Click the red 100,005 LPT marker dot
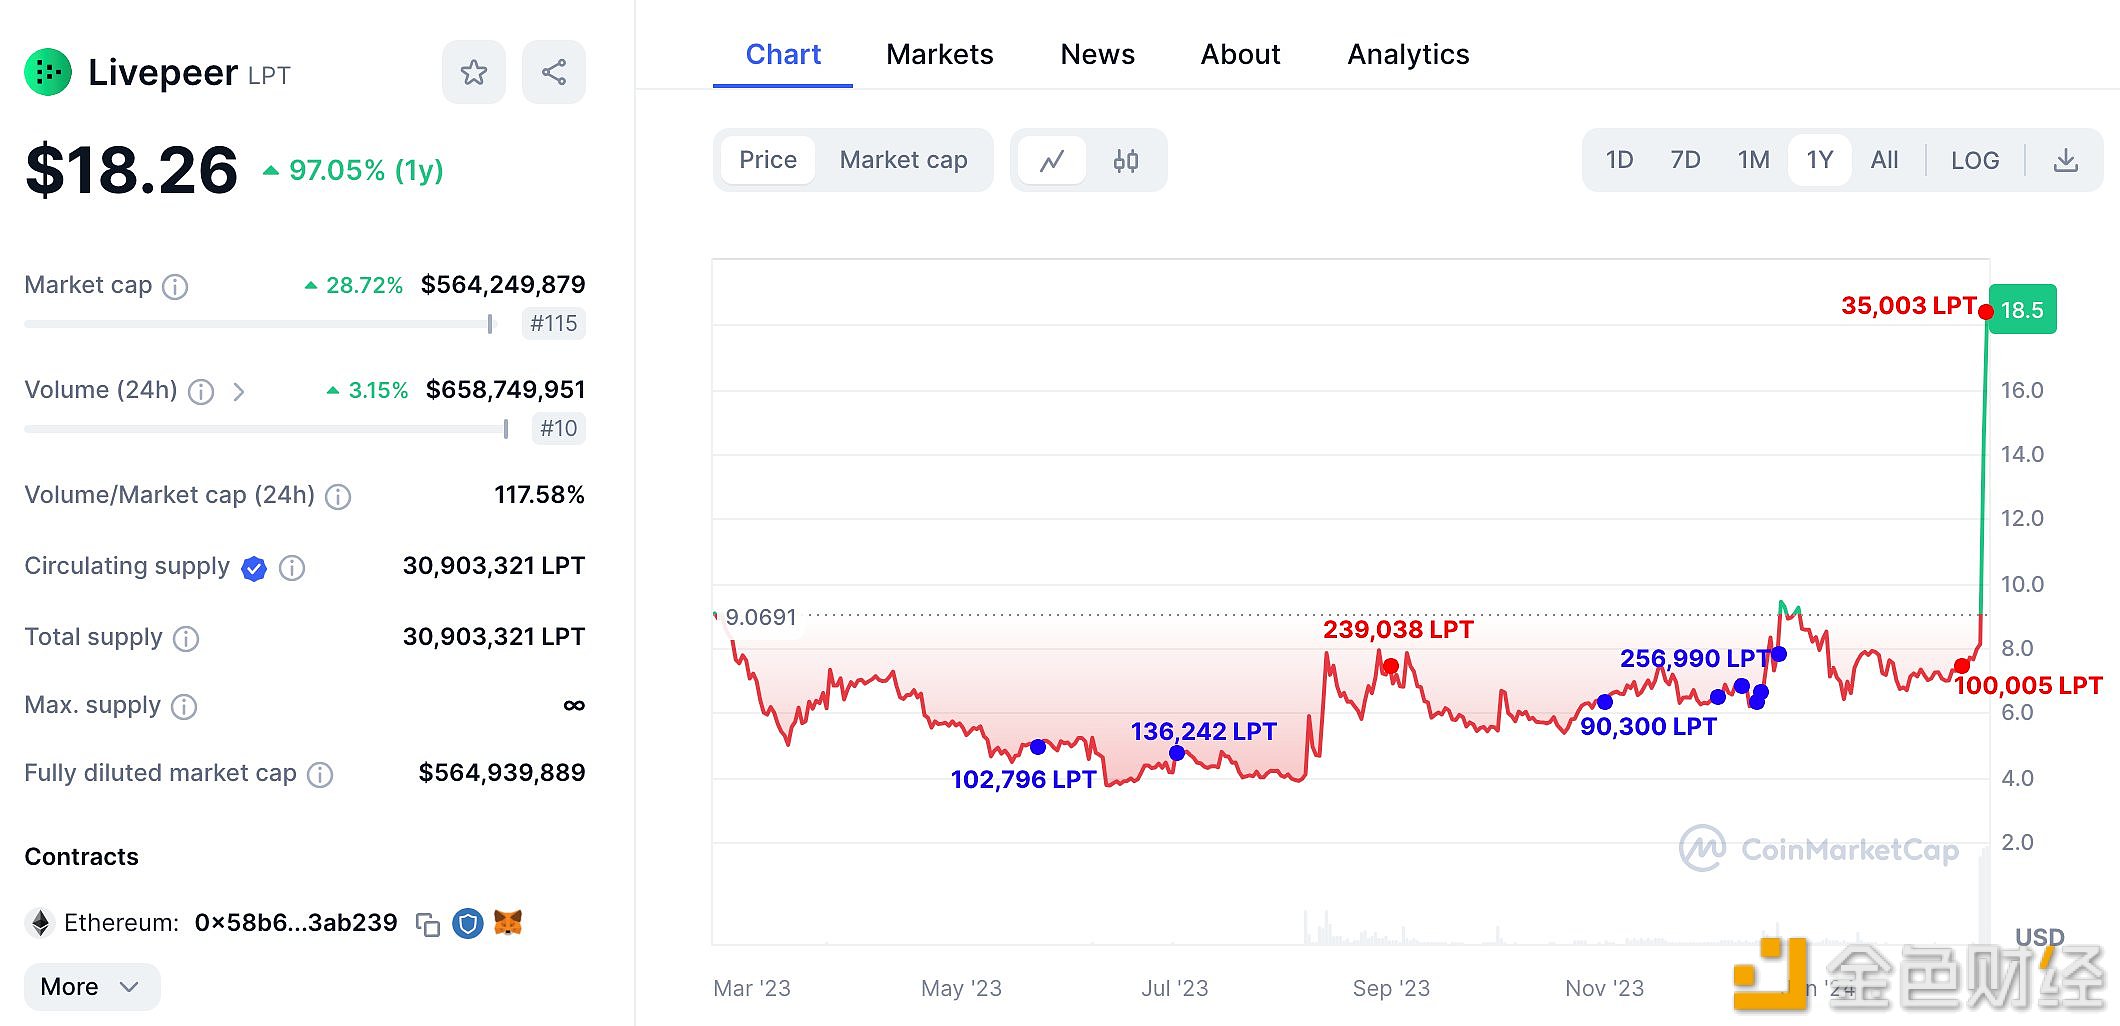Viewport: 2120px width, 1026px height. pos(1962,666)
